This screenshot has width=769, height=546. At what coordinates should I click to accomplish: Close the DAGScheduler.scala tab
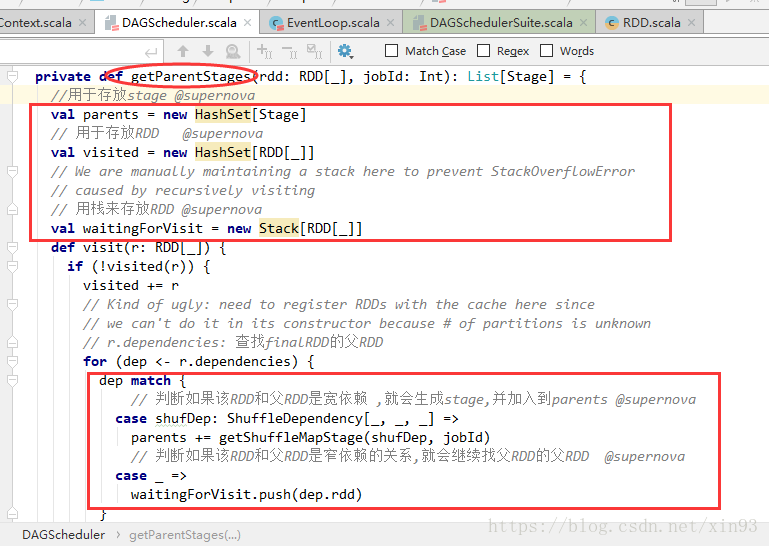tap(248, 23)
